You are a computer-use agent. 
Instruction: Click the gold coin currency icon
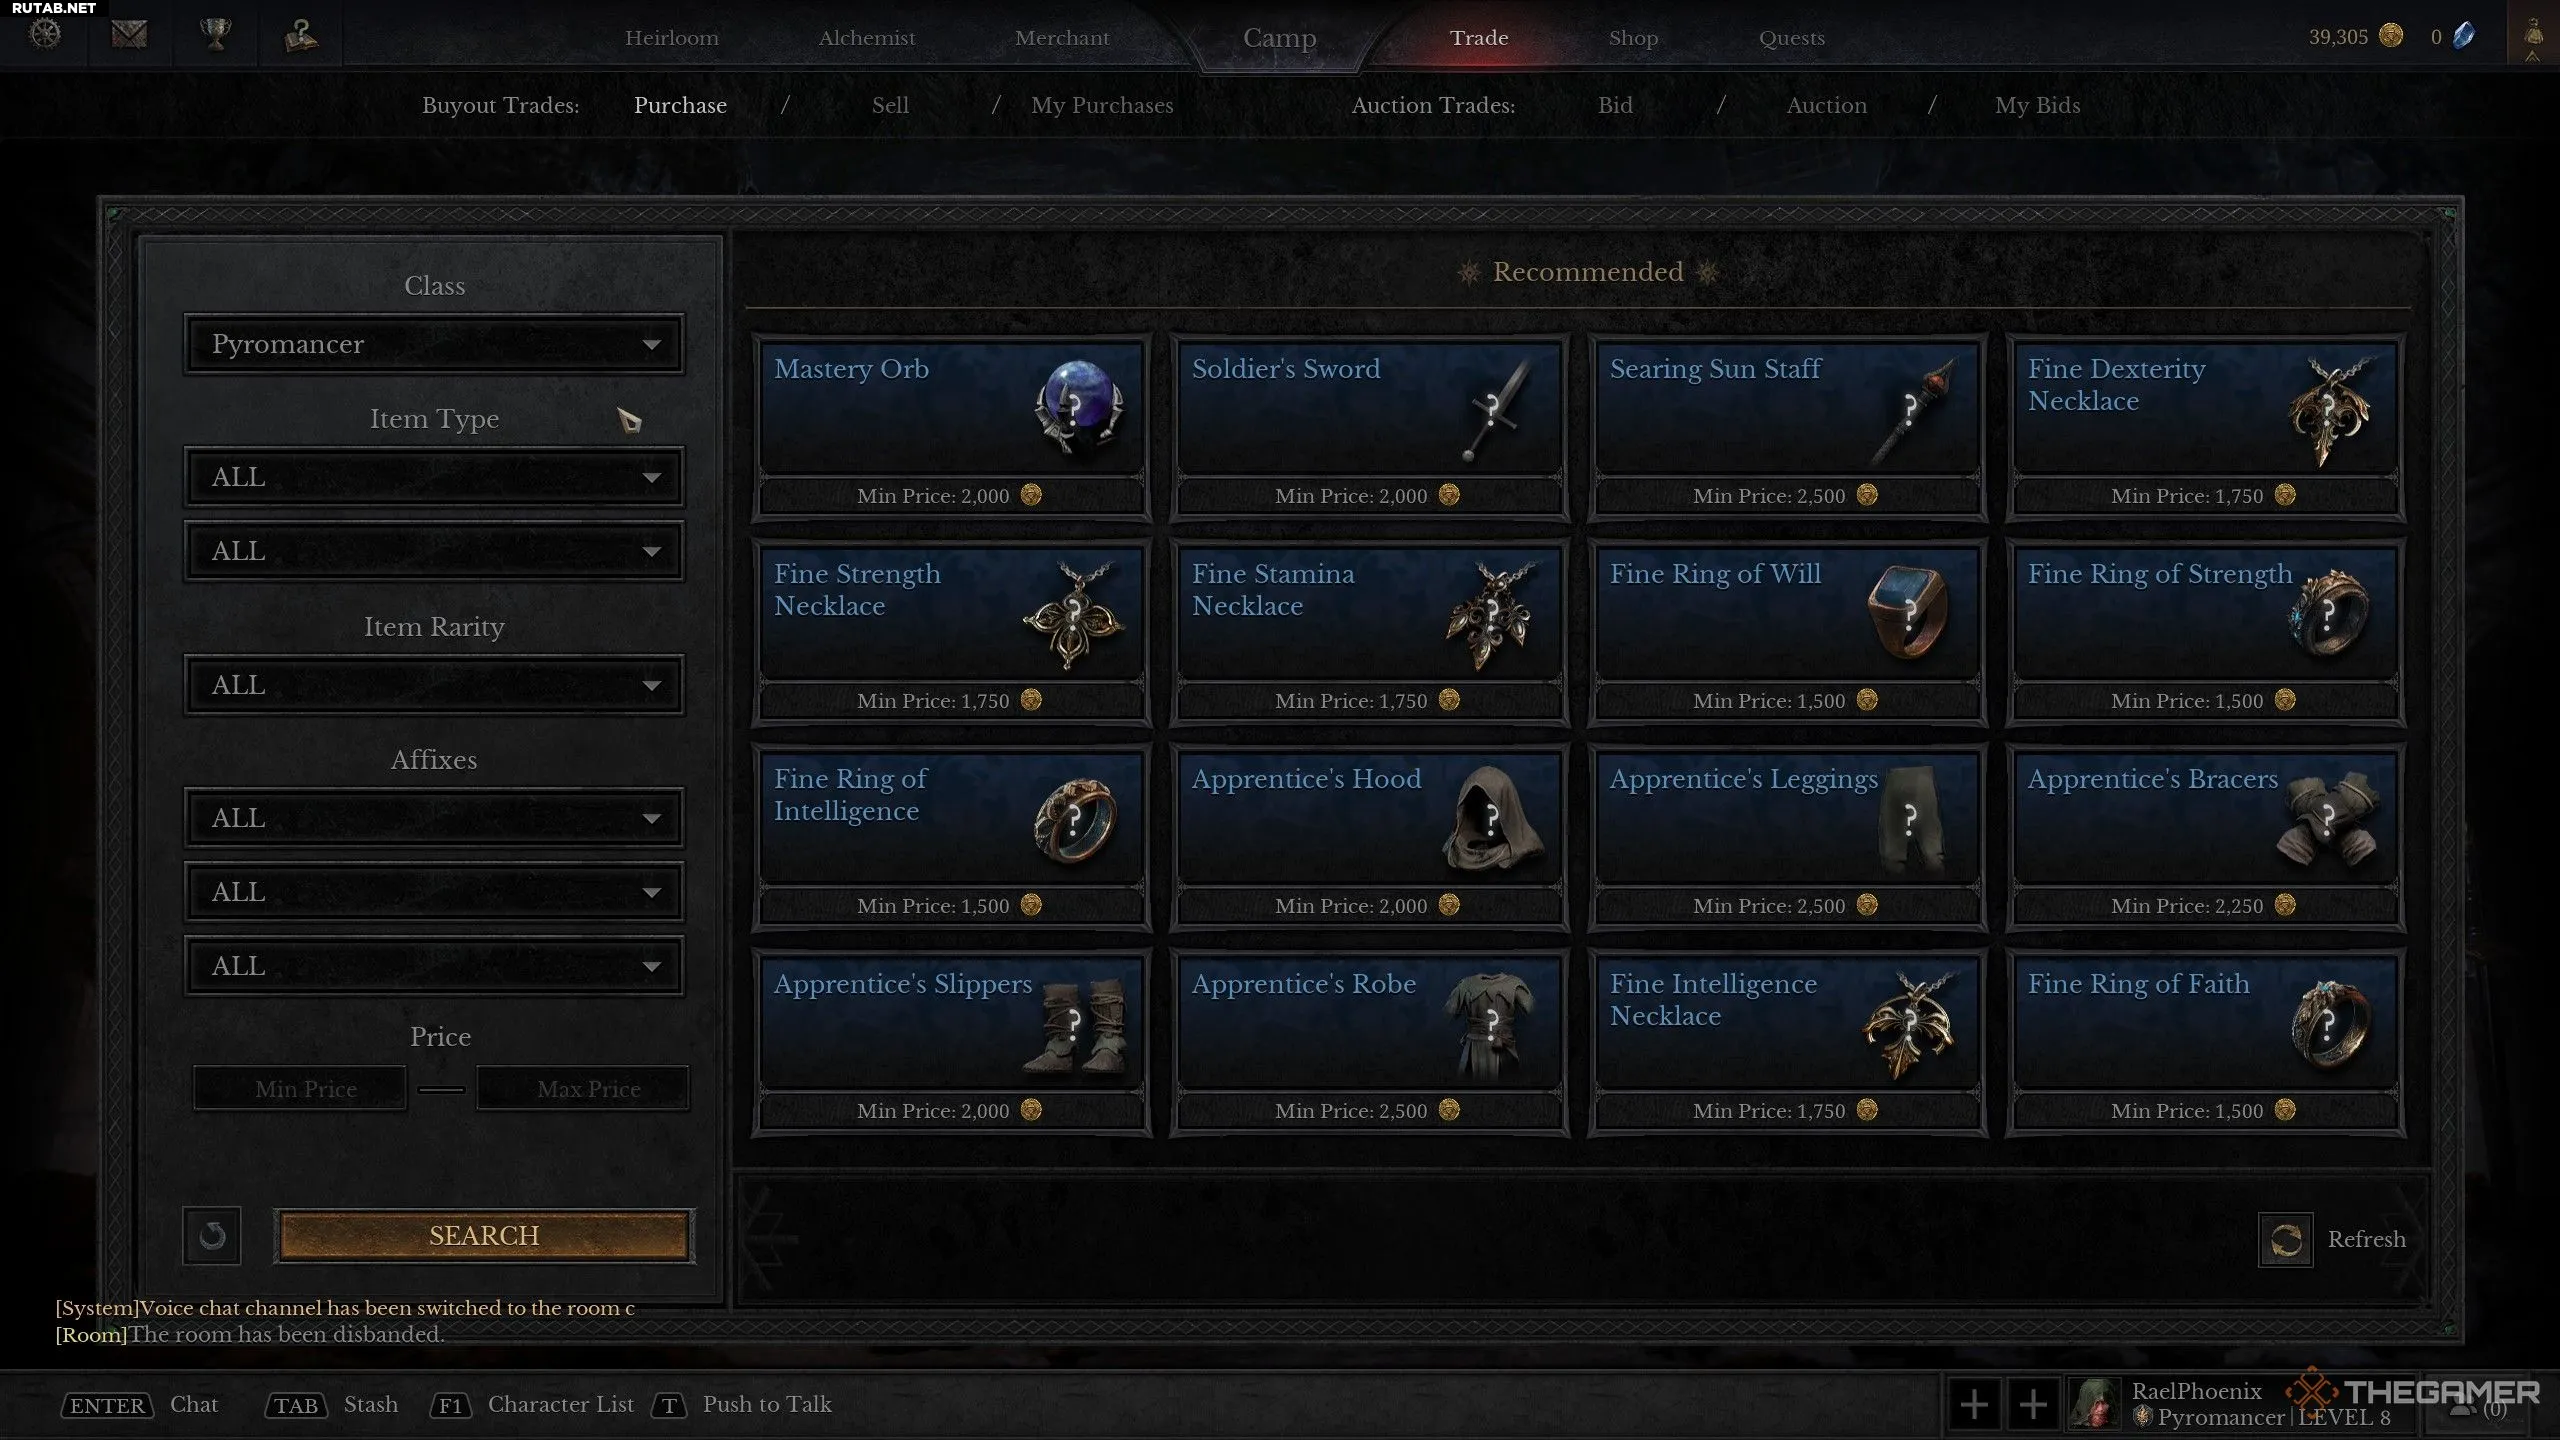coord(2391,36)
